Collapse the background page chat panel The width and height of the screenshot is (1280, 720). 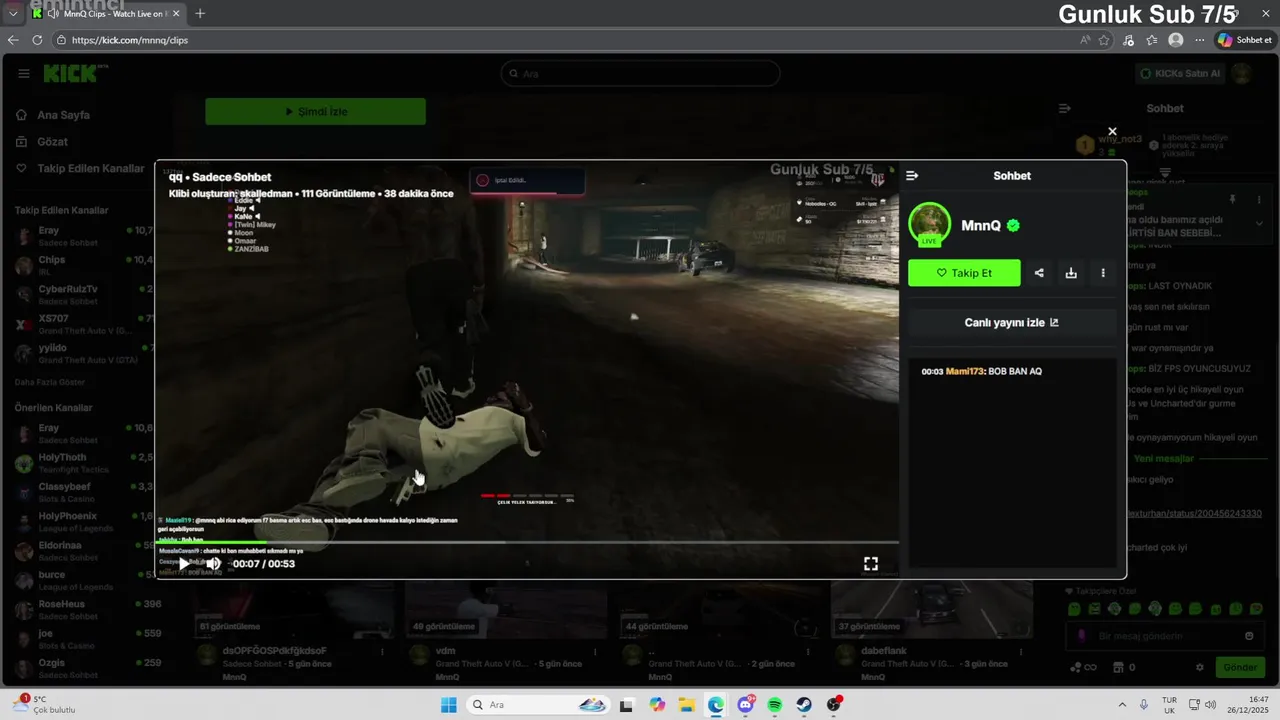click(1065, 108)
